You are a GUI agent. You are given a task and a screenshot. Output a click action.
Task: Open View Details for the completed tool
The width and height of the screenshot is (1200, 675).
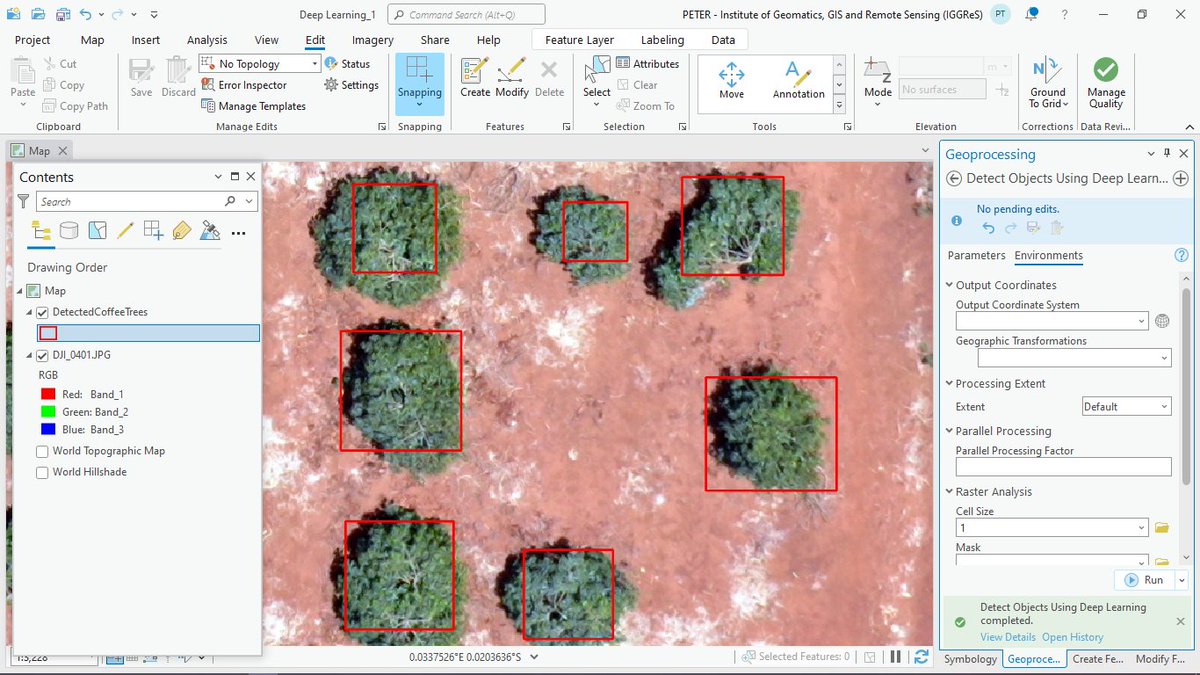1007,637
